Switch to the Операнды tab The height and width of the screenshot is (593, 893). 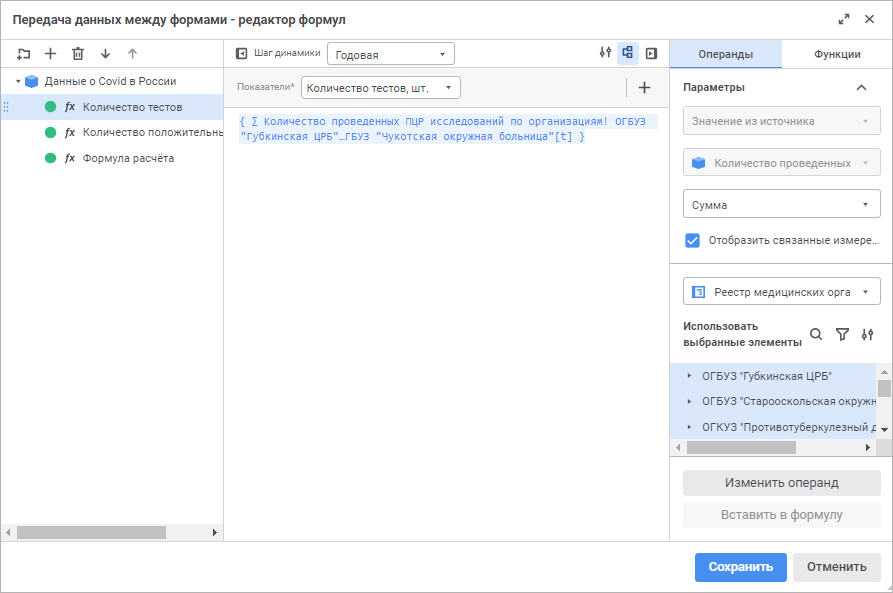point(725,54)
